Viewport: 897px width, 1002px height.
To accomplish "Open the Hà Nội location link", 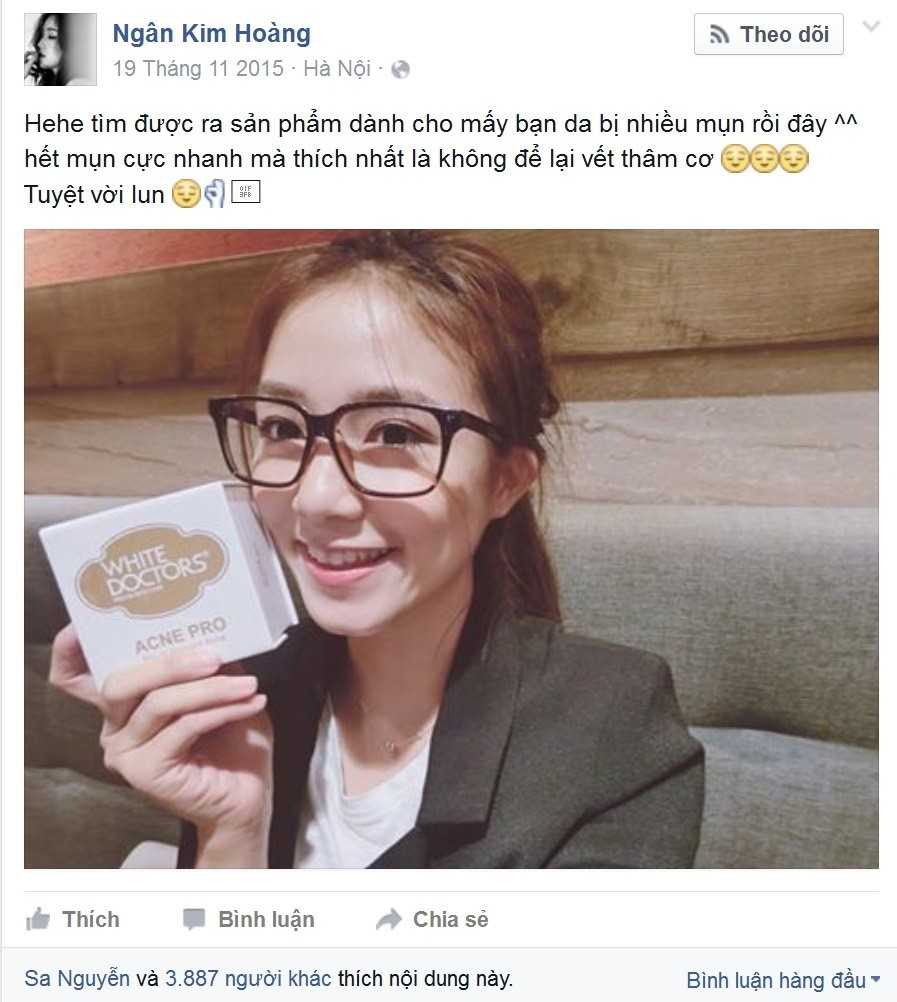I will click(337, 68).
